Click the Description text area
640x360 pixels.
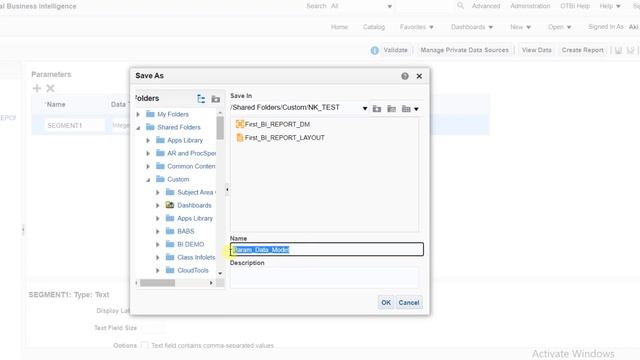(x=324, y=277)
